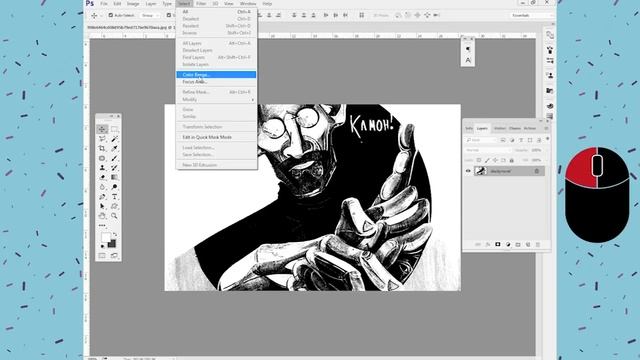This screenshot has height=360, width=640.
Task: Add a layer mask from the Layers panel
Action: pos(498,244)
